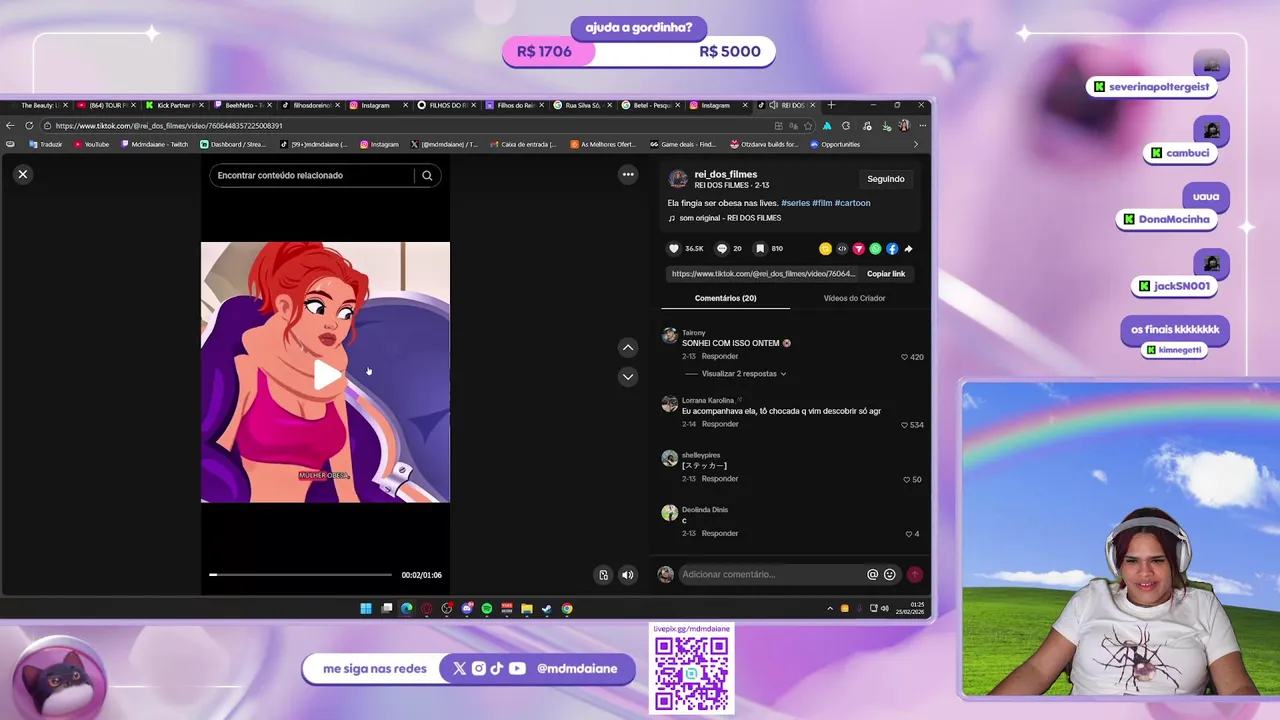1280x720 pixels.
Task: Click the yellow repost icon
Action: click(825, 248)
